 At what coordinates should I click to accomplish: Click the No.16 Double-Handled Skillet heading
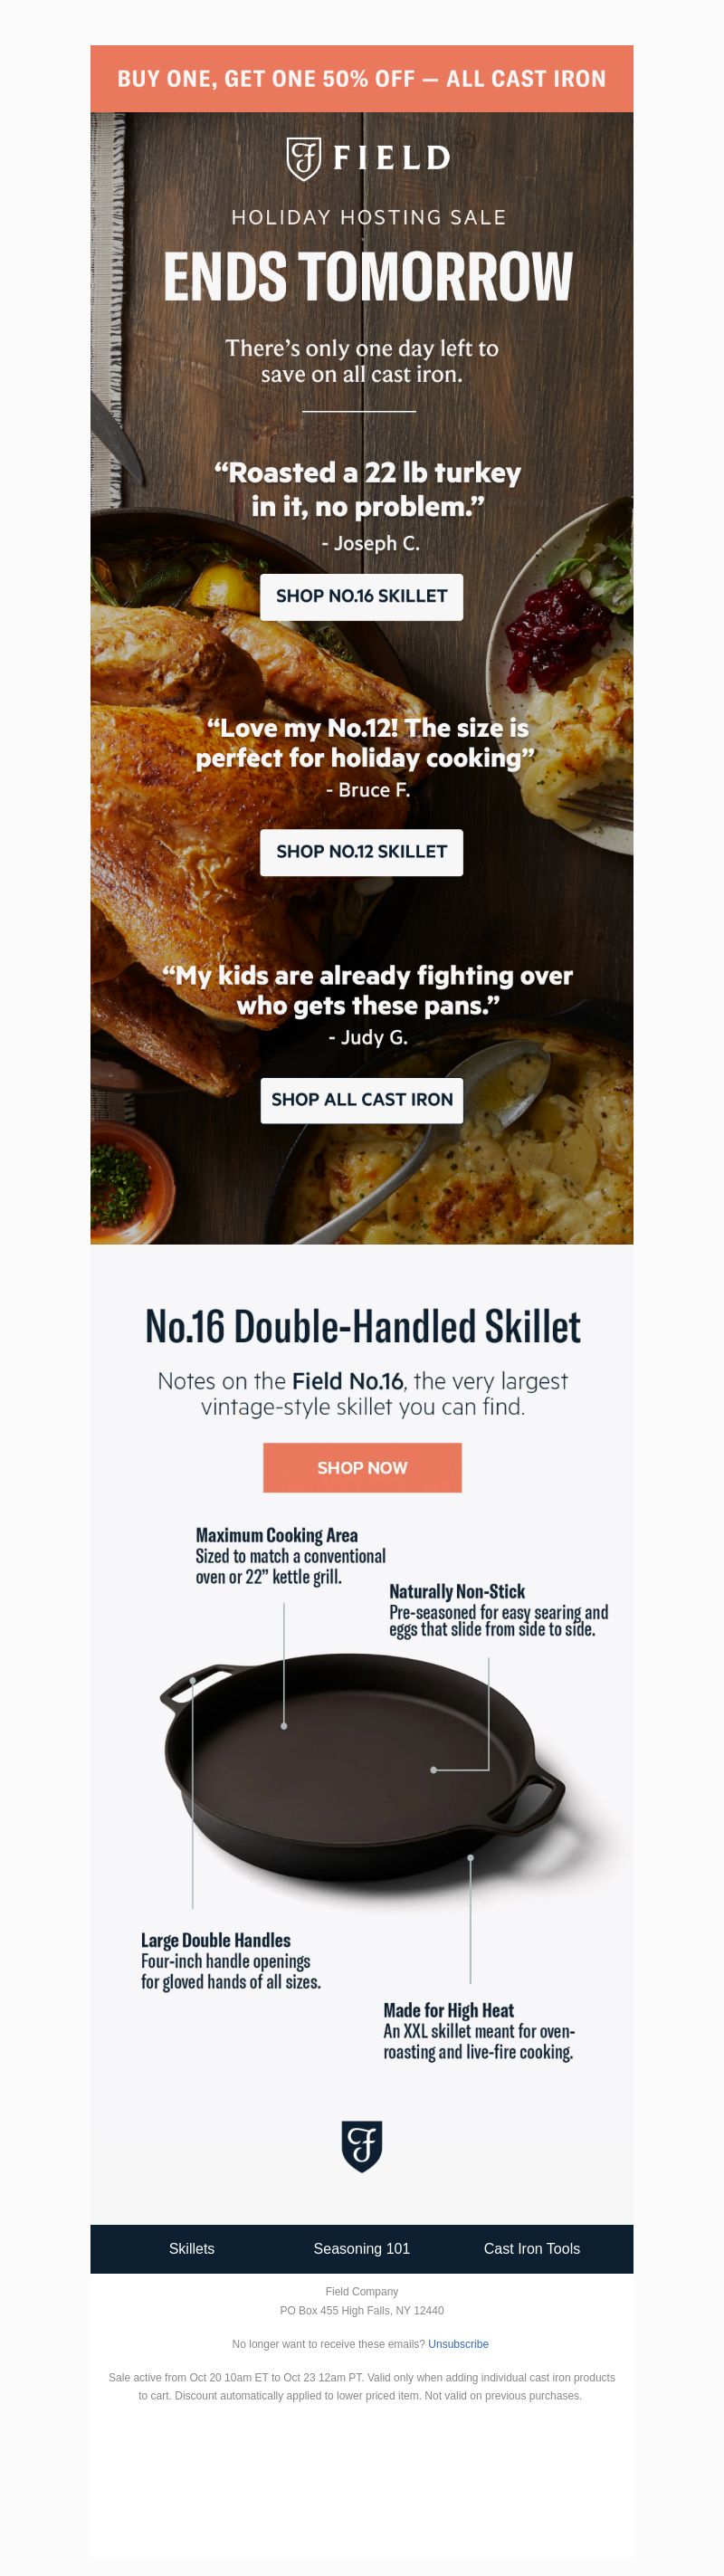pos(362,1326)
